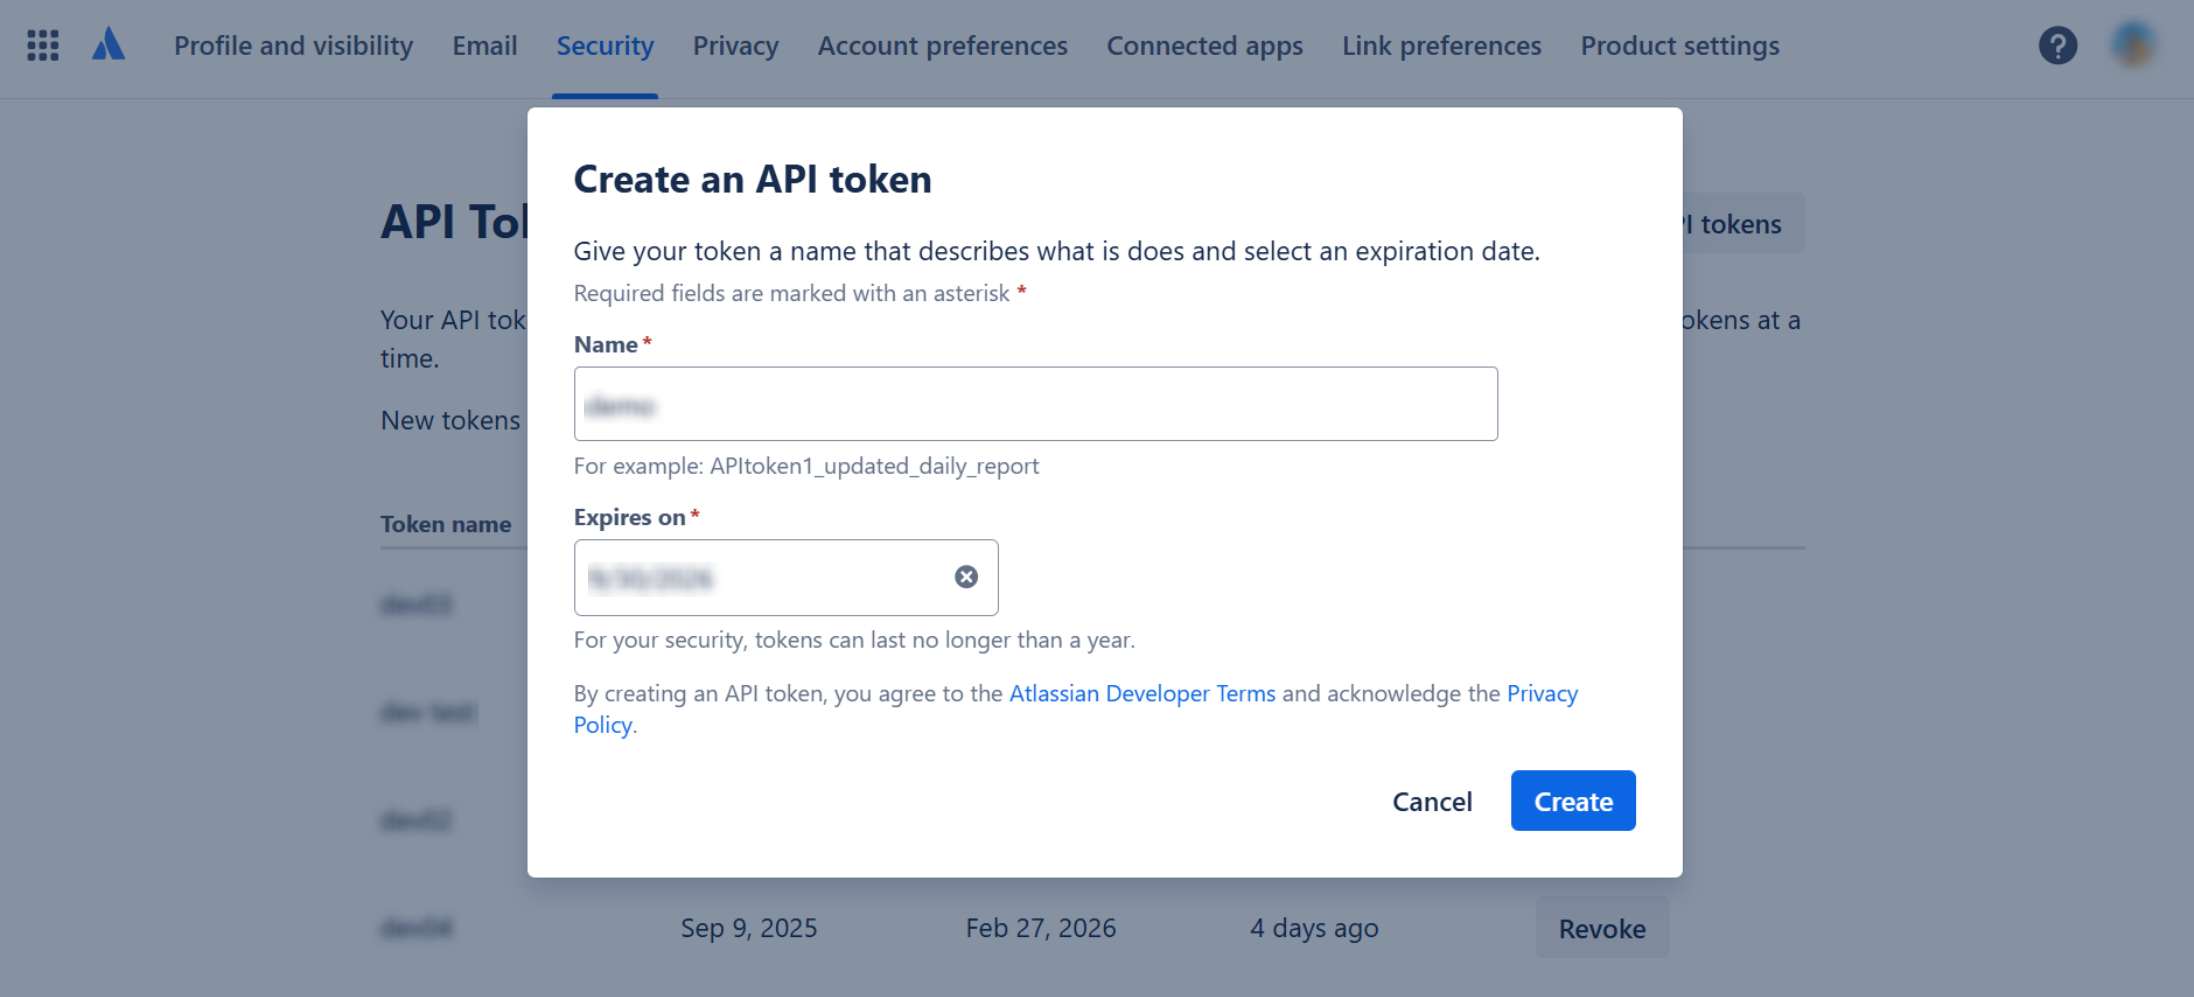Open the Atlassian Developer Terms link

click(x=1141, y=693)
